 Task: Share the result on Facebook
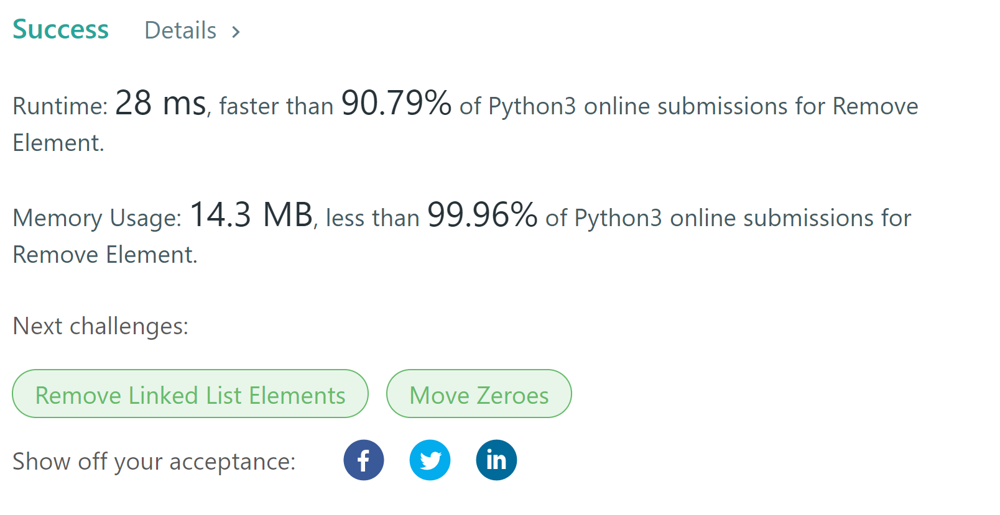[363, 460]
